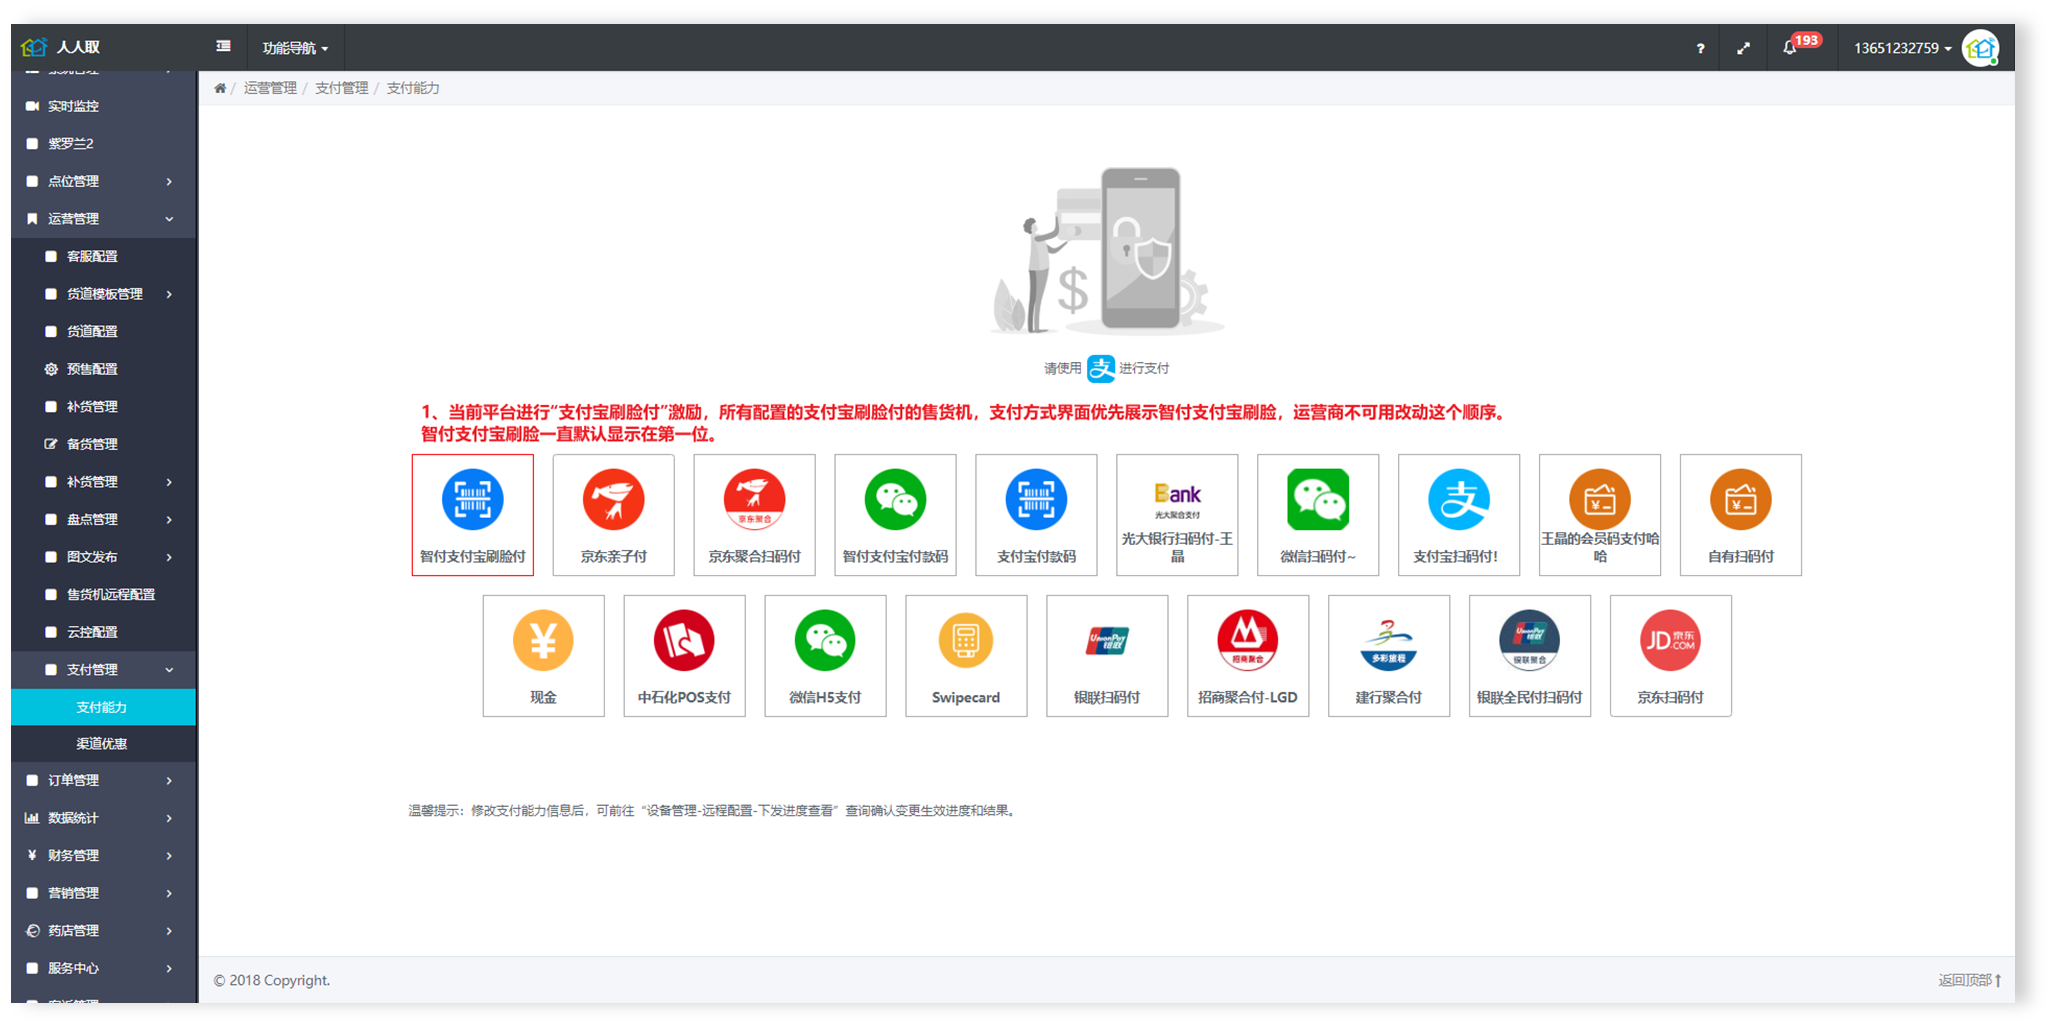Go to 客服配置 page
Viewport: 2053px width, 1027px height.
tap(103, 256)
